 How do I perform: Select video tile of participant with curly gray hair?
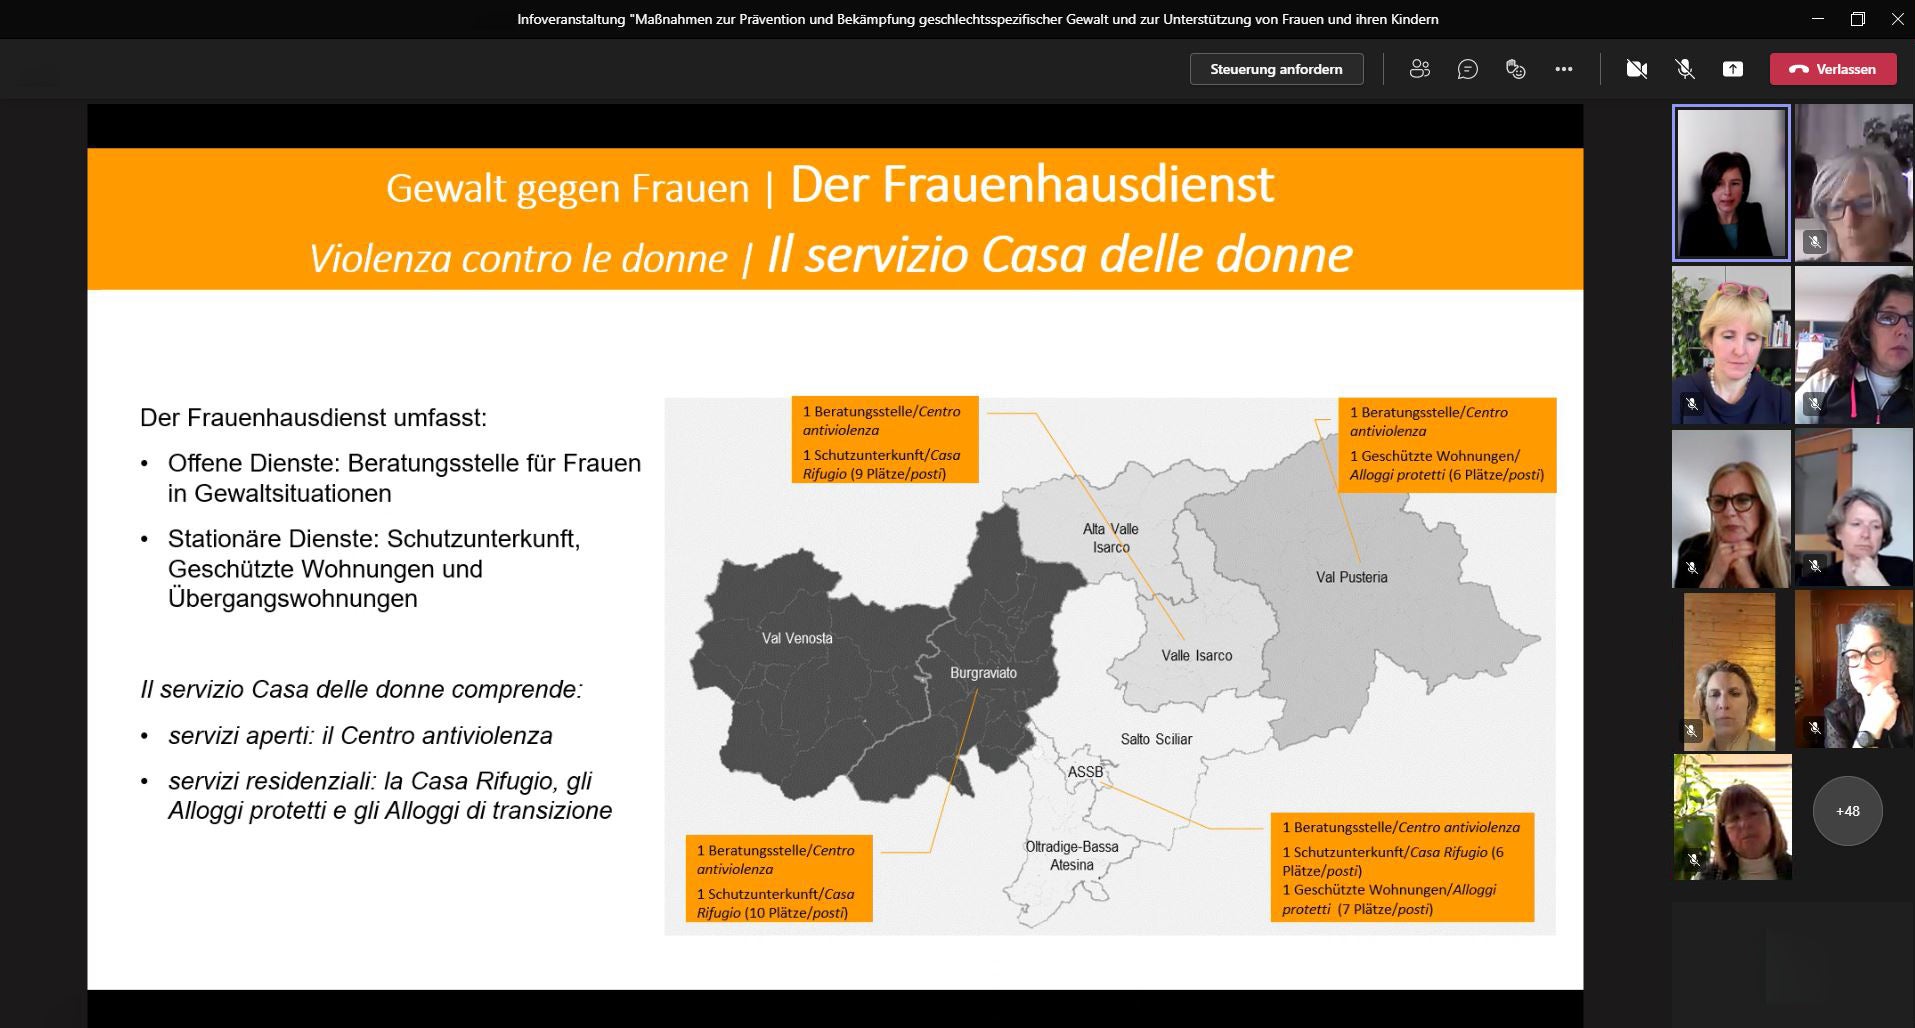click(1853, 668)
